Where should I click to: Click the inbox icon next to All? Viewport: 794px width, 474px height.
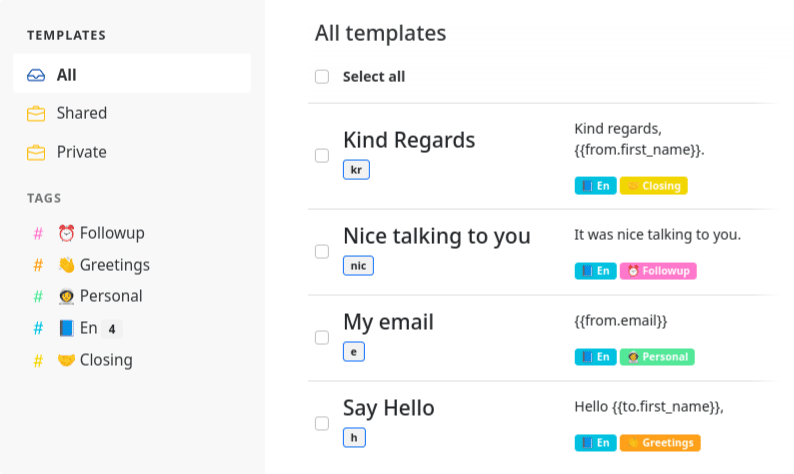coord(36,75)
